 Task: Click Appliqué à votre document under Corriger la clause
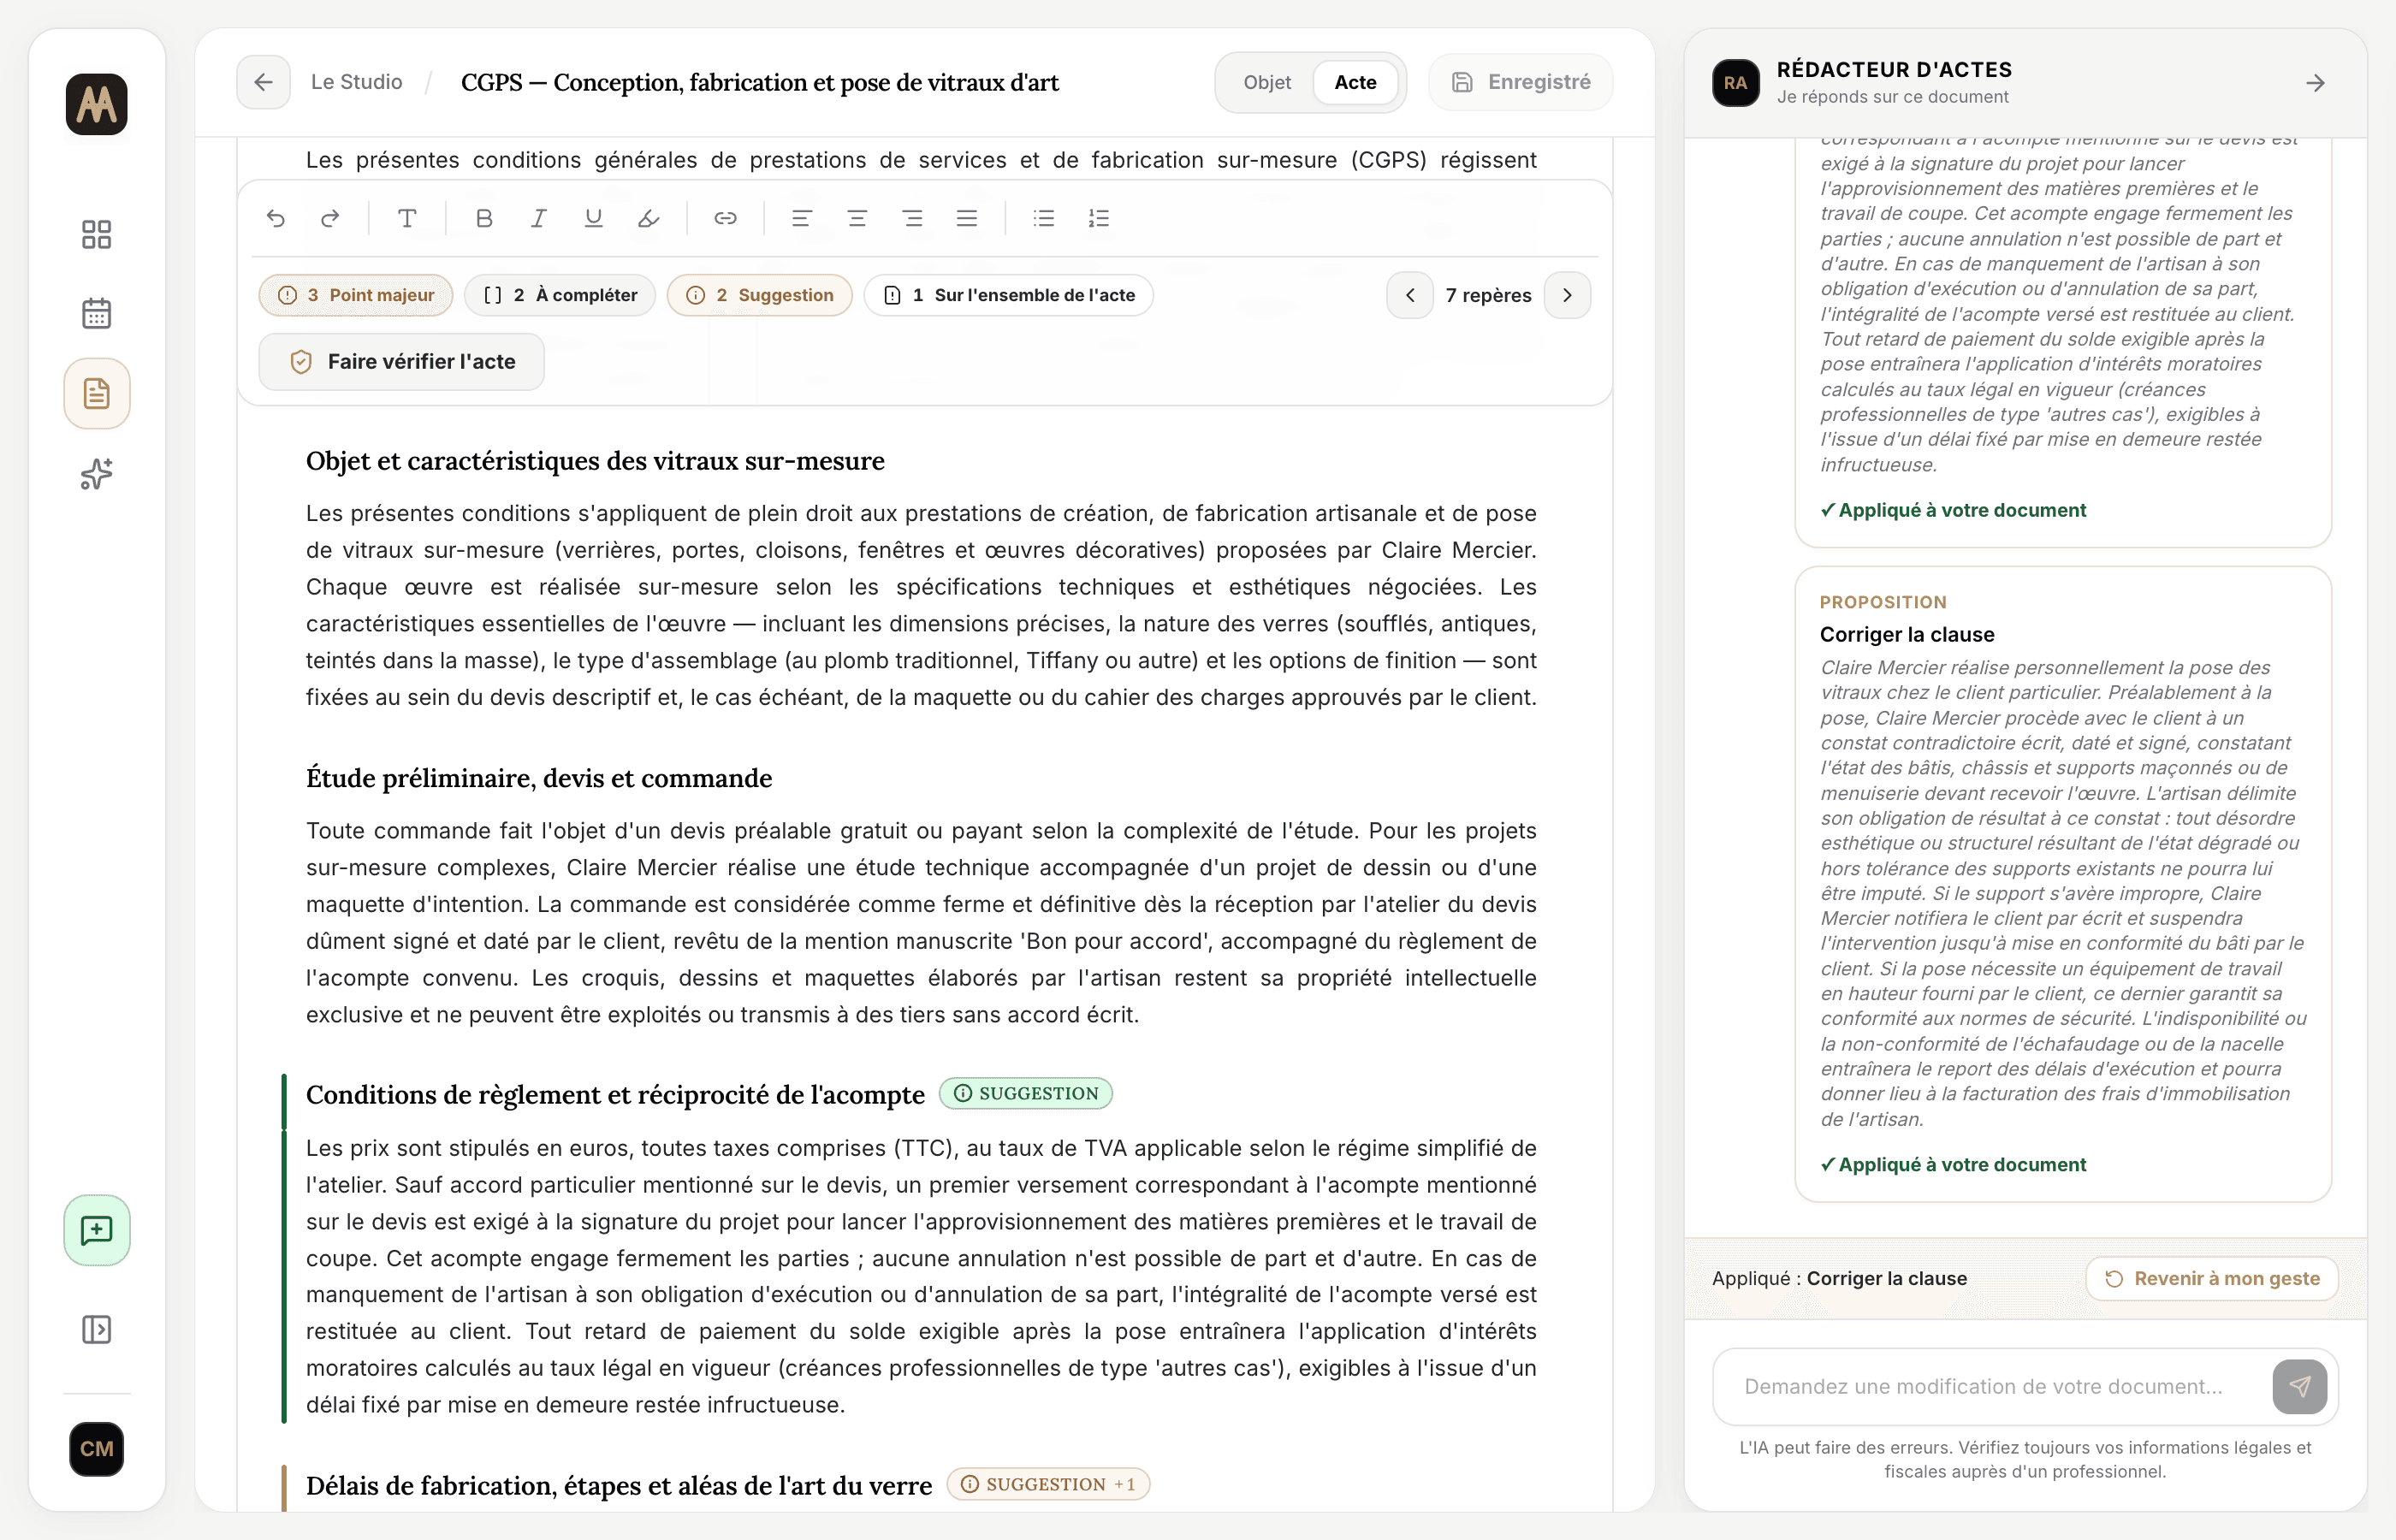1953,1164
